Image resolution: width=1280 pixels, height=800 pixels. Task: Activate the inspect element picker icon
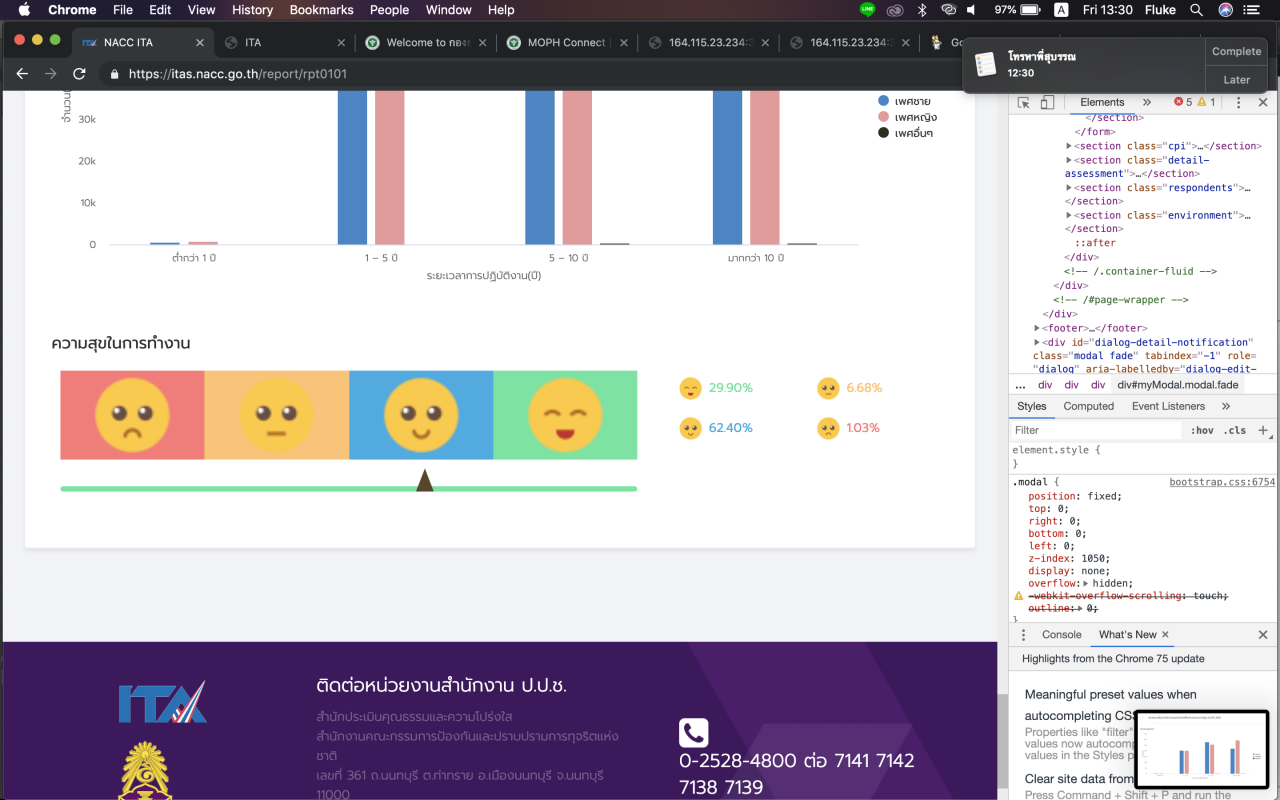(x=1024, y=102)
